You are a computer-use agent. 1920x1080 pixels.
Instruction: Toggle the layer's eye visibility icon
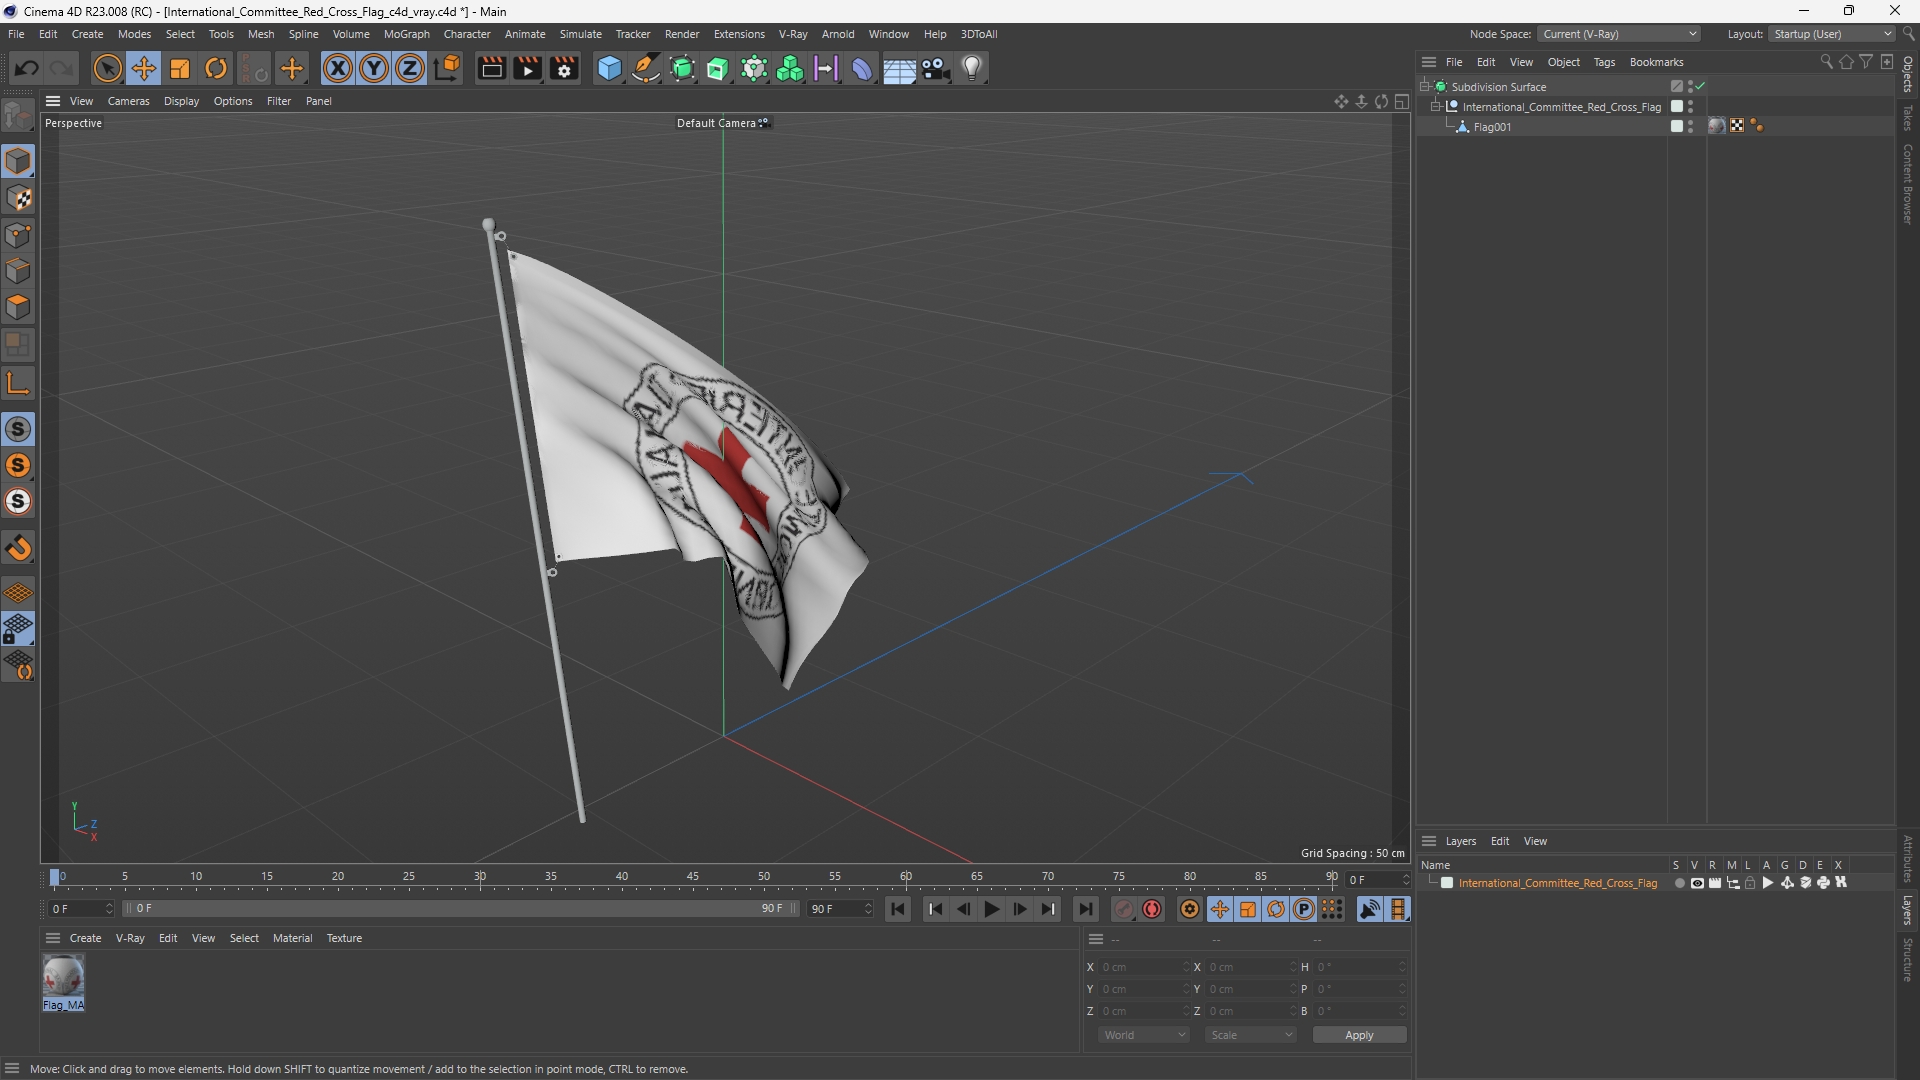(x=1697, y=883)
